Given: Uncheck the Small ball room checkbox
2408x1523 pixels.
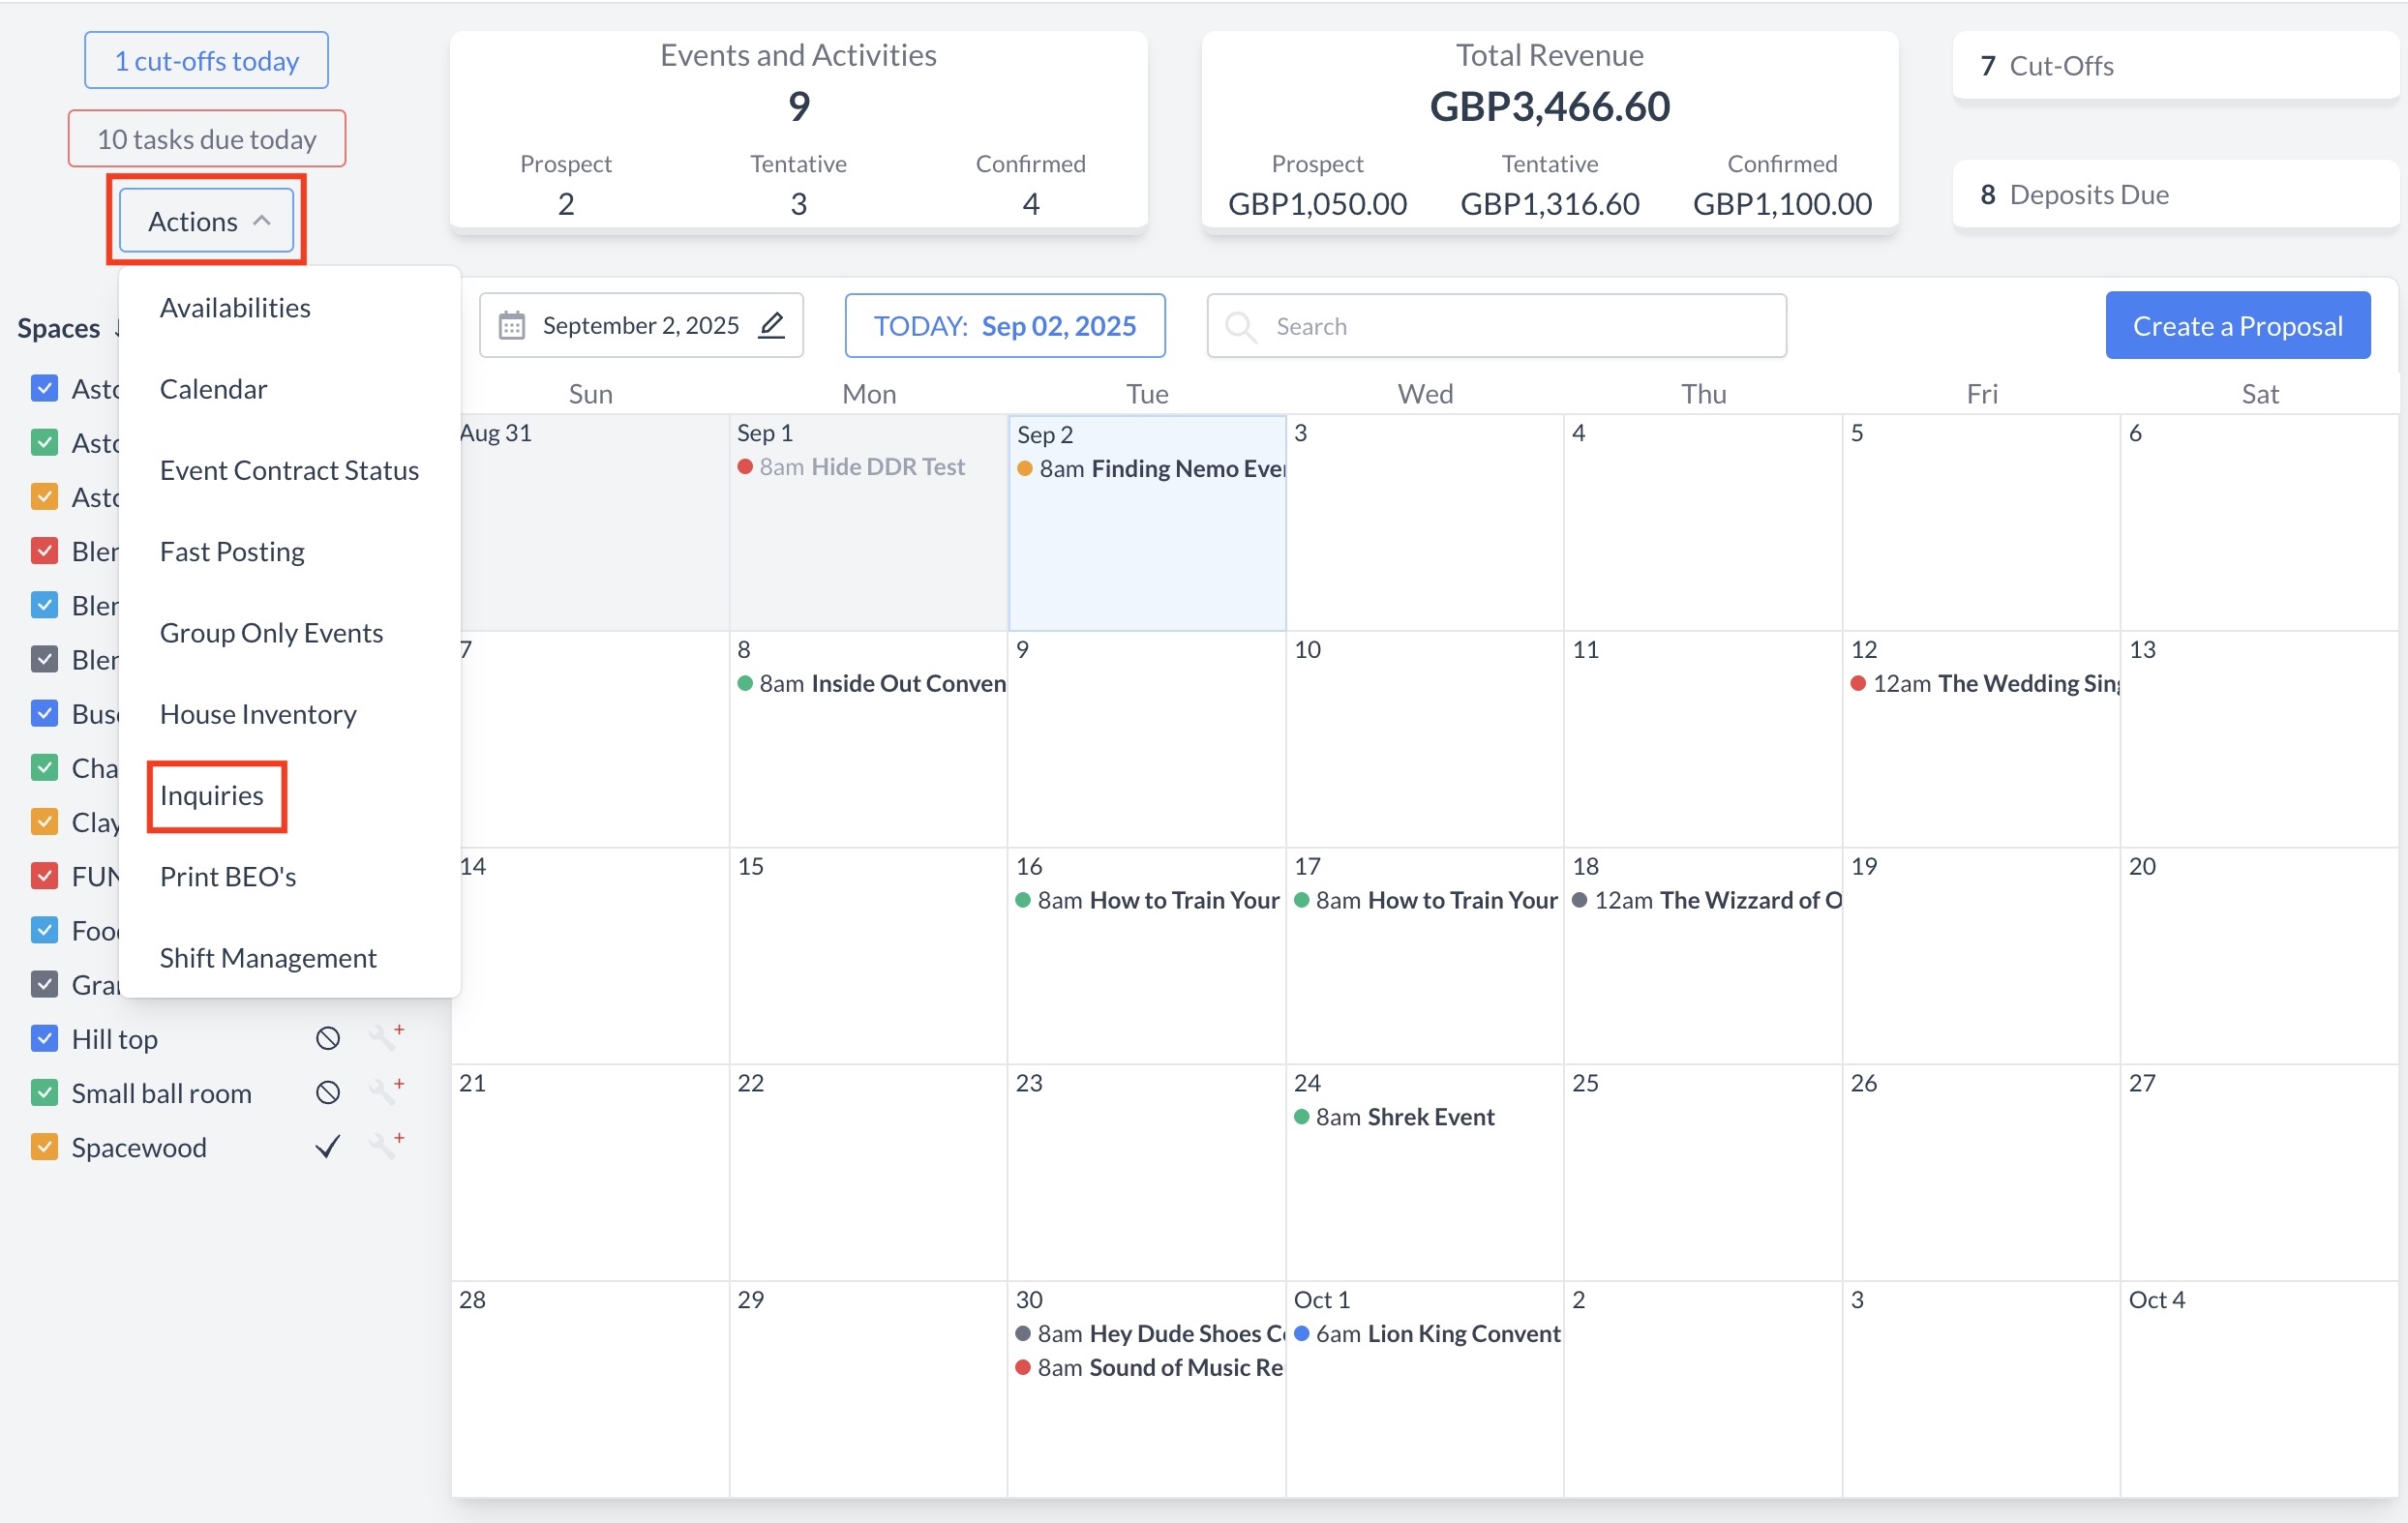Looking at the screenshot, I should 45,1093.
